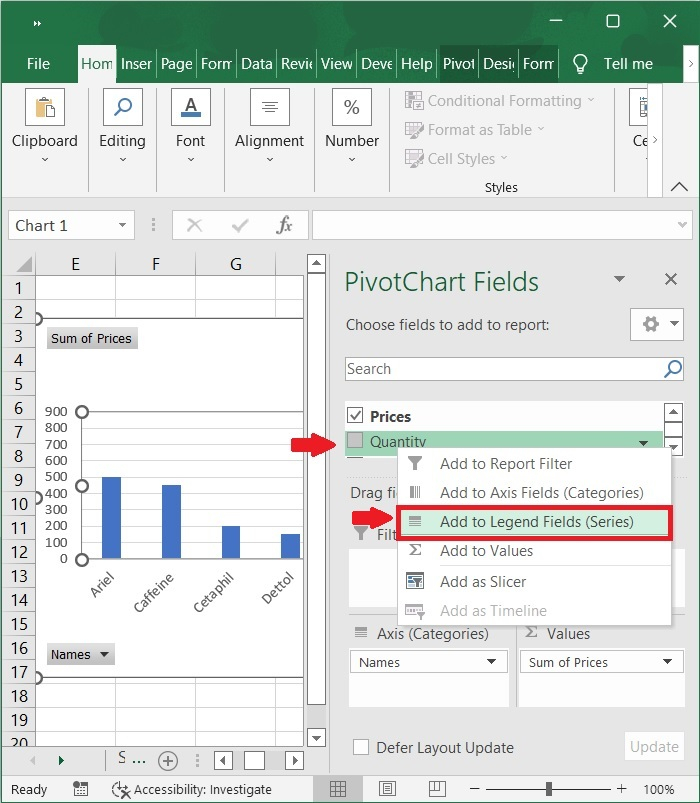This screenshot has width=700, height=803.
Task: Open the Clipboard paste icon group
Action: tap(45, 107)
